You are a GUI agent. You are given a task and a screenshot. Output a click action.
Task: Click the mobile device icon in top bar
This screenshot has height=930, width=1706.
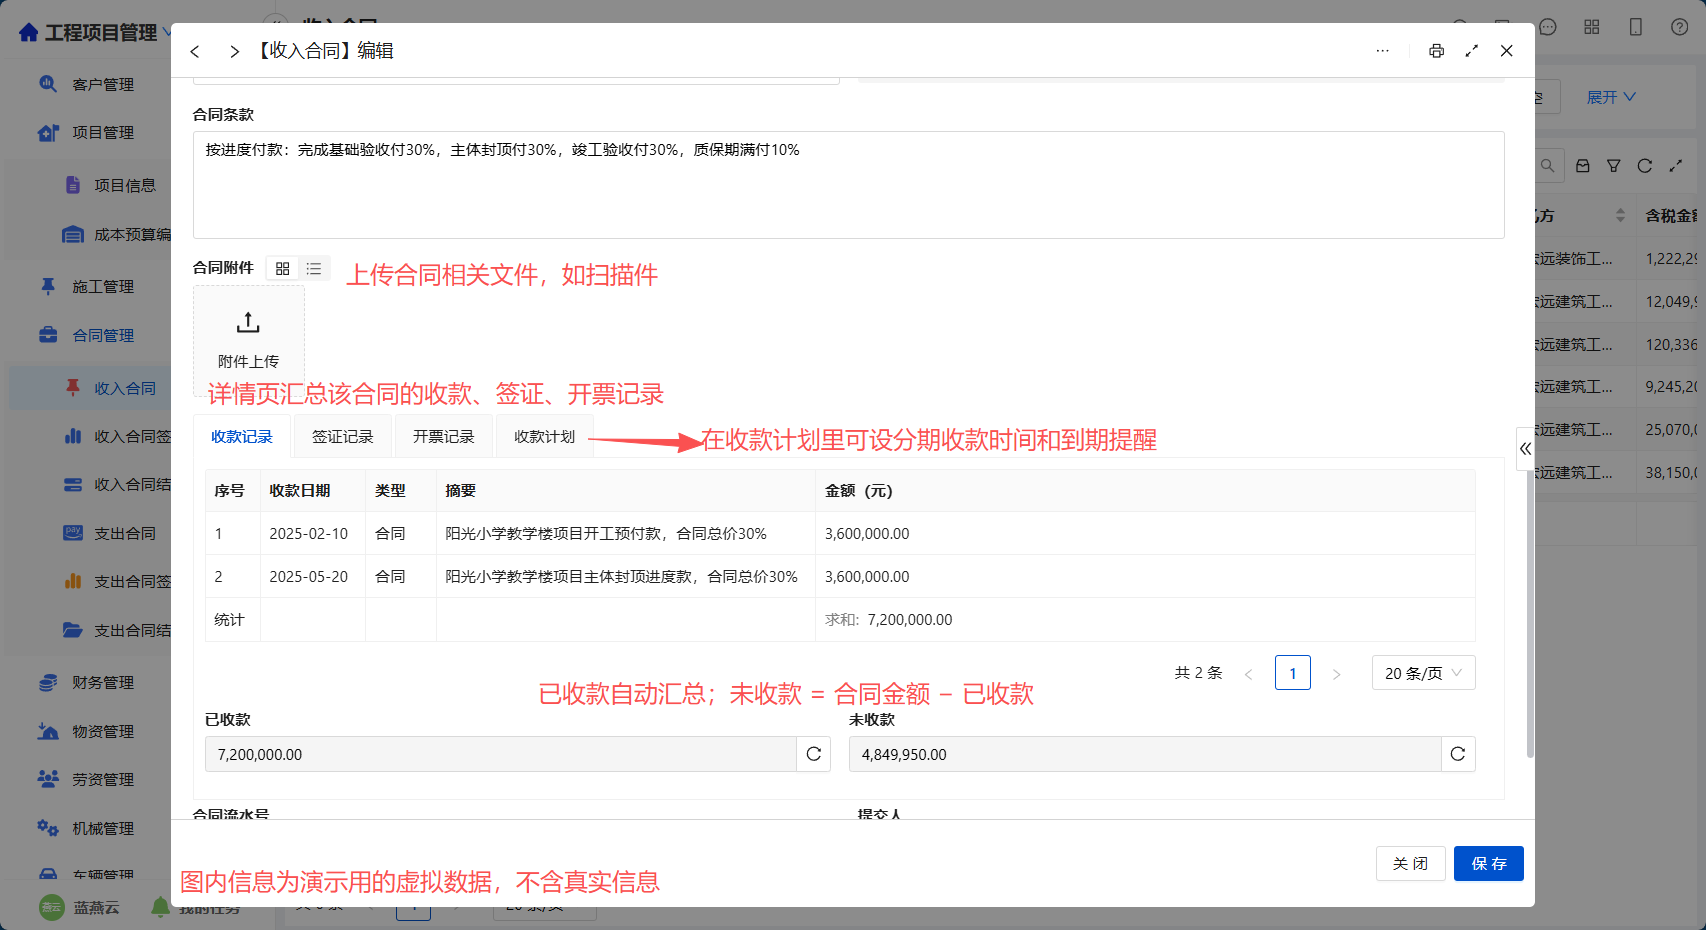point(1636,27)
